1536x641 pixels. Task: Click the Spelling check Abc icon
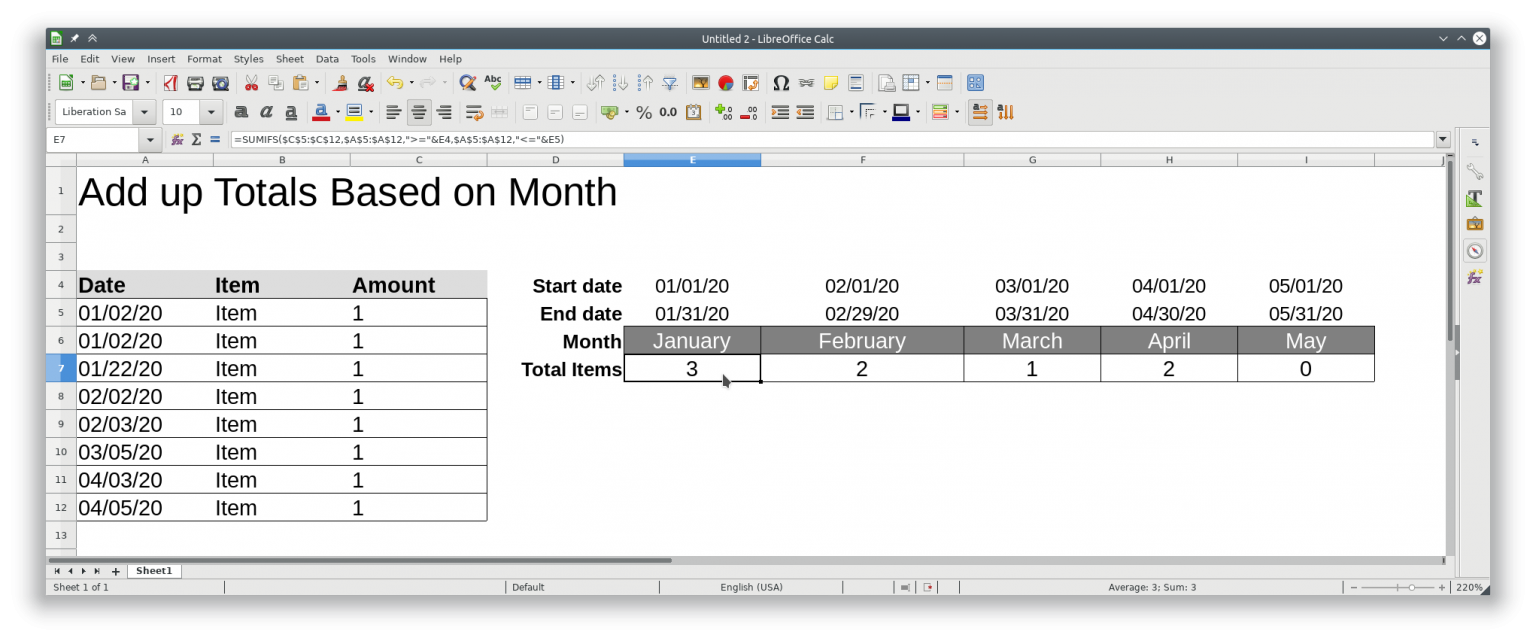492,83
